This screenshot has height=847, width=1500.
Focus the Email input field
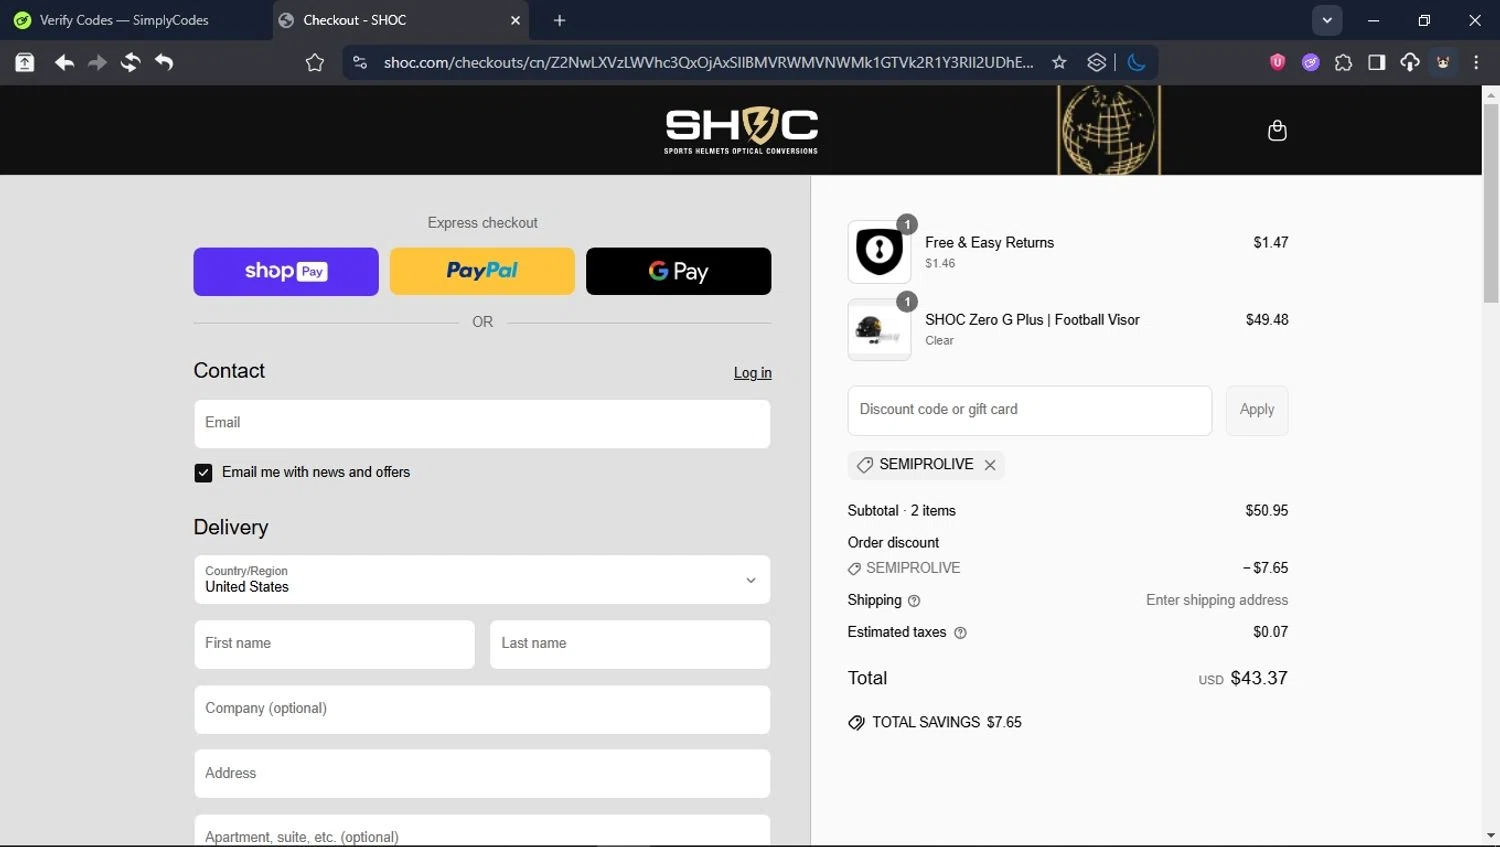[482, 424]
